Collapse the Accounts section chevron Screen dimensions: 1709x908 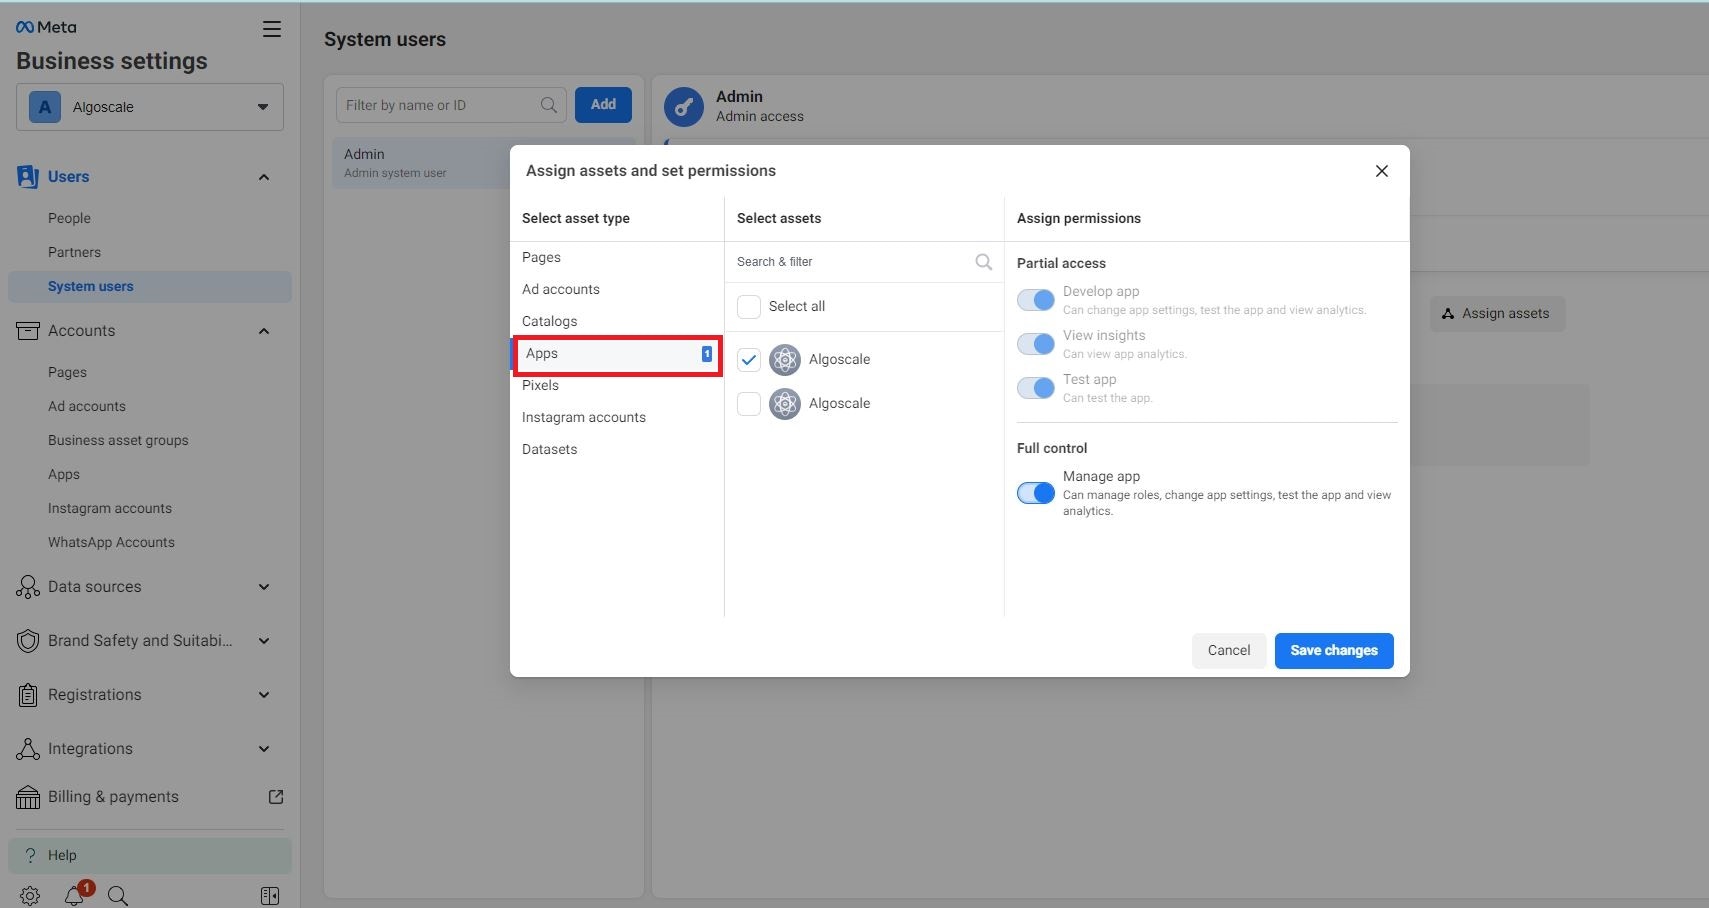click(264, 331)
